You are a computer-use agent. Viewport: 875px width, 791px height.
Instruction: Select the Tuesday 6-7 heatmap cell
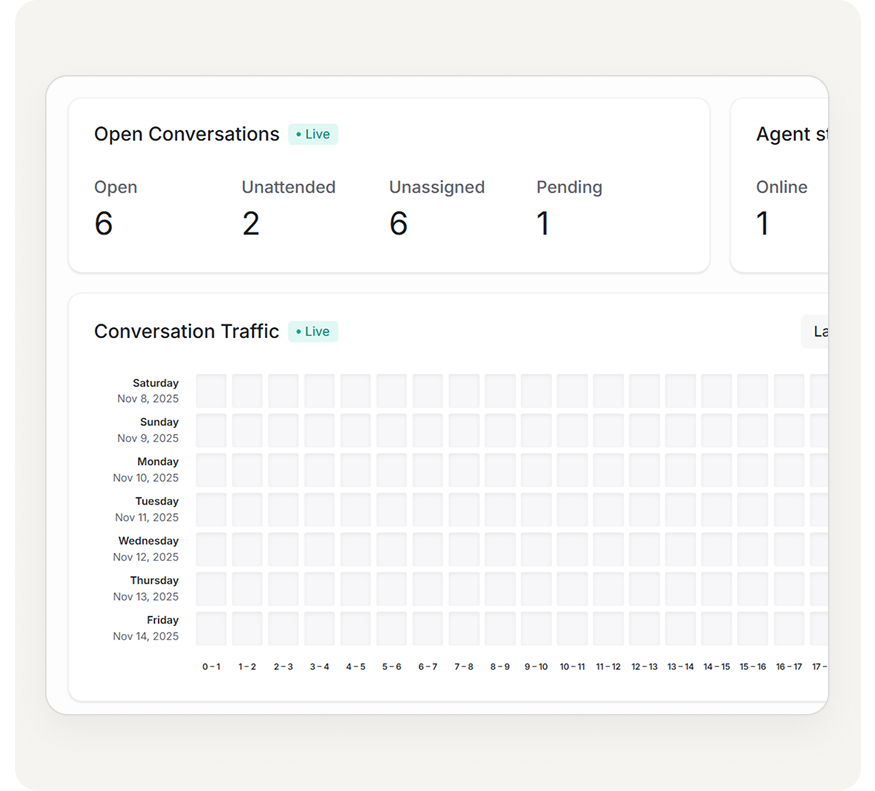[428, 510]
